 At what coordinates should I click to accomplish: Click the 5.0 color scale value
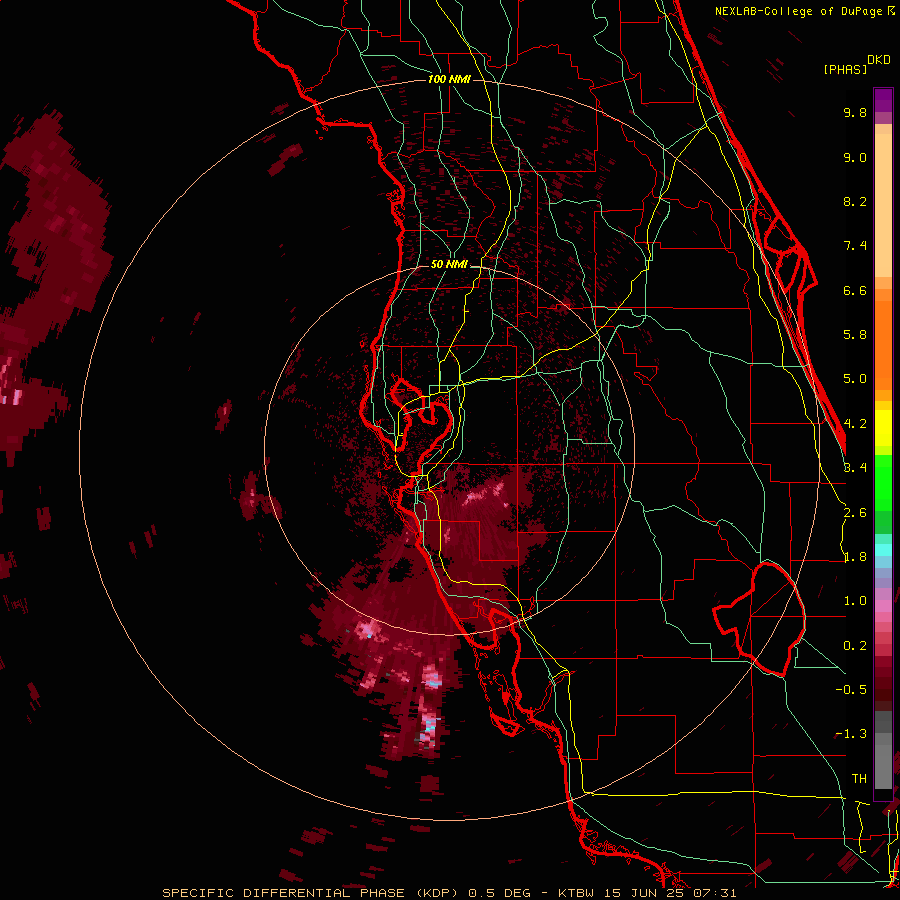[x=855, y=379]
